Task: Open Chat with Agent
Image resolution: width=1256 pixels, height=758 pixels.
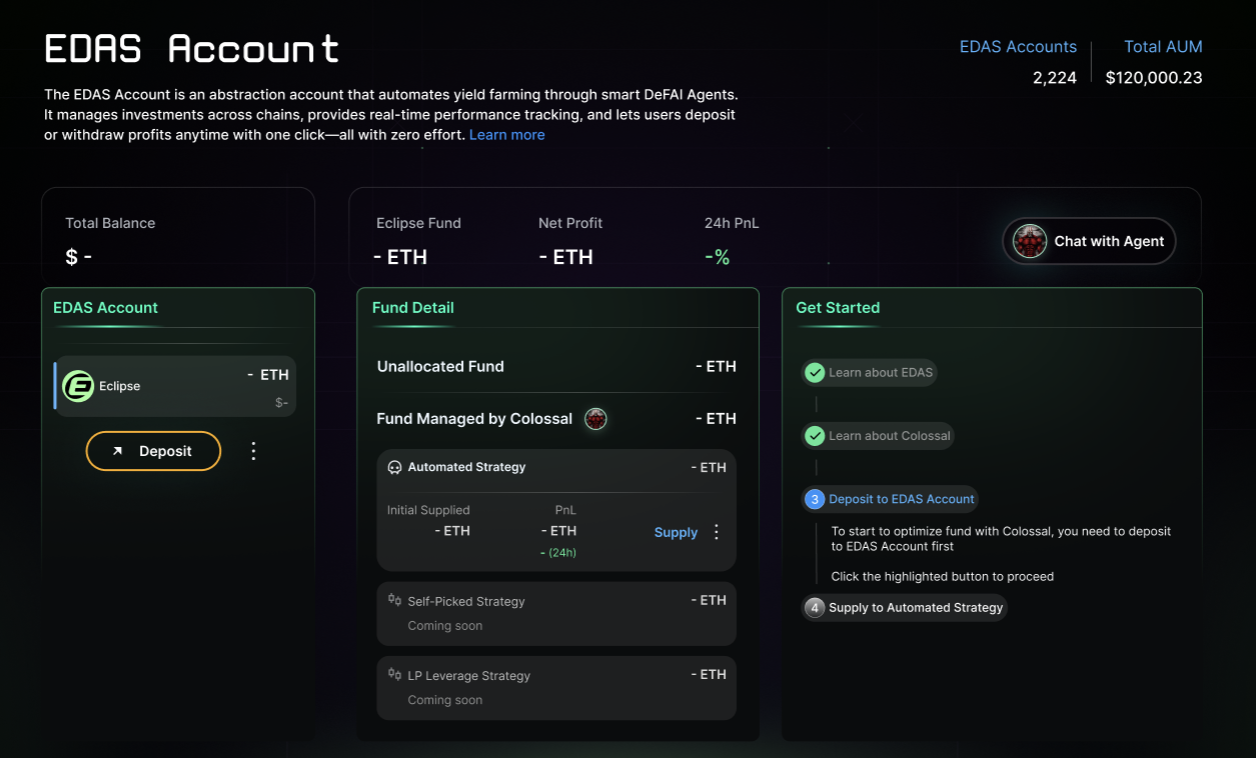Action: point(1090,241)
